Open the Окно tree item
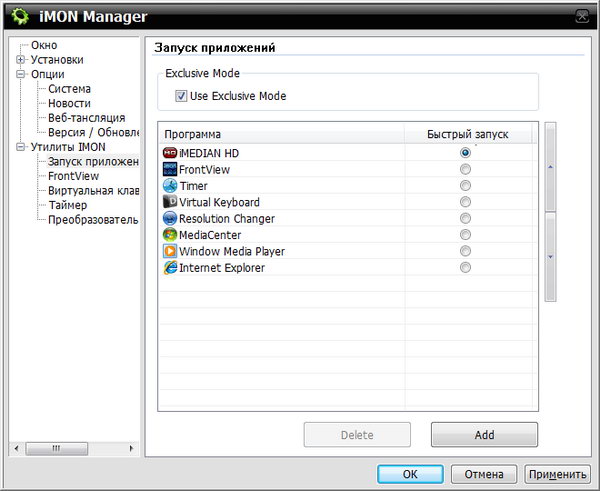The height and width of the screenshot is (491, 600). [x=44, y=45]
